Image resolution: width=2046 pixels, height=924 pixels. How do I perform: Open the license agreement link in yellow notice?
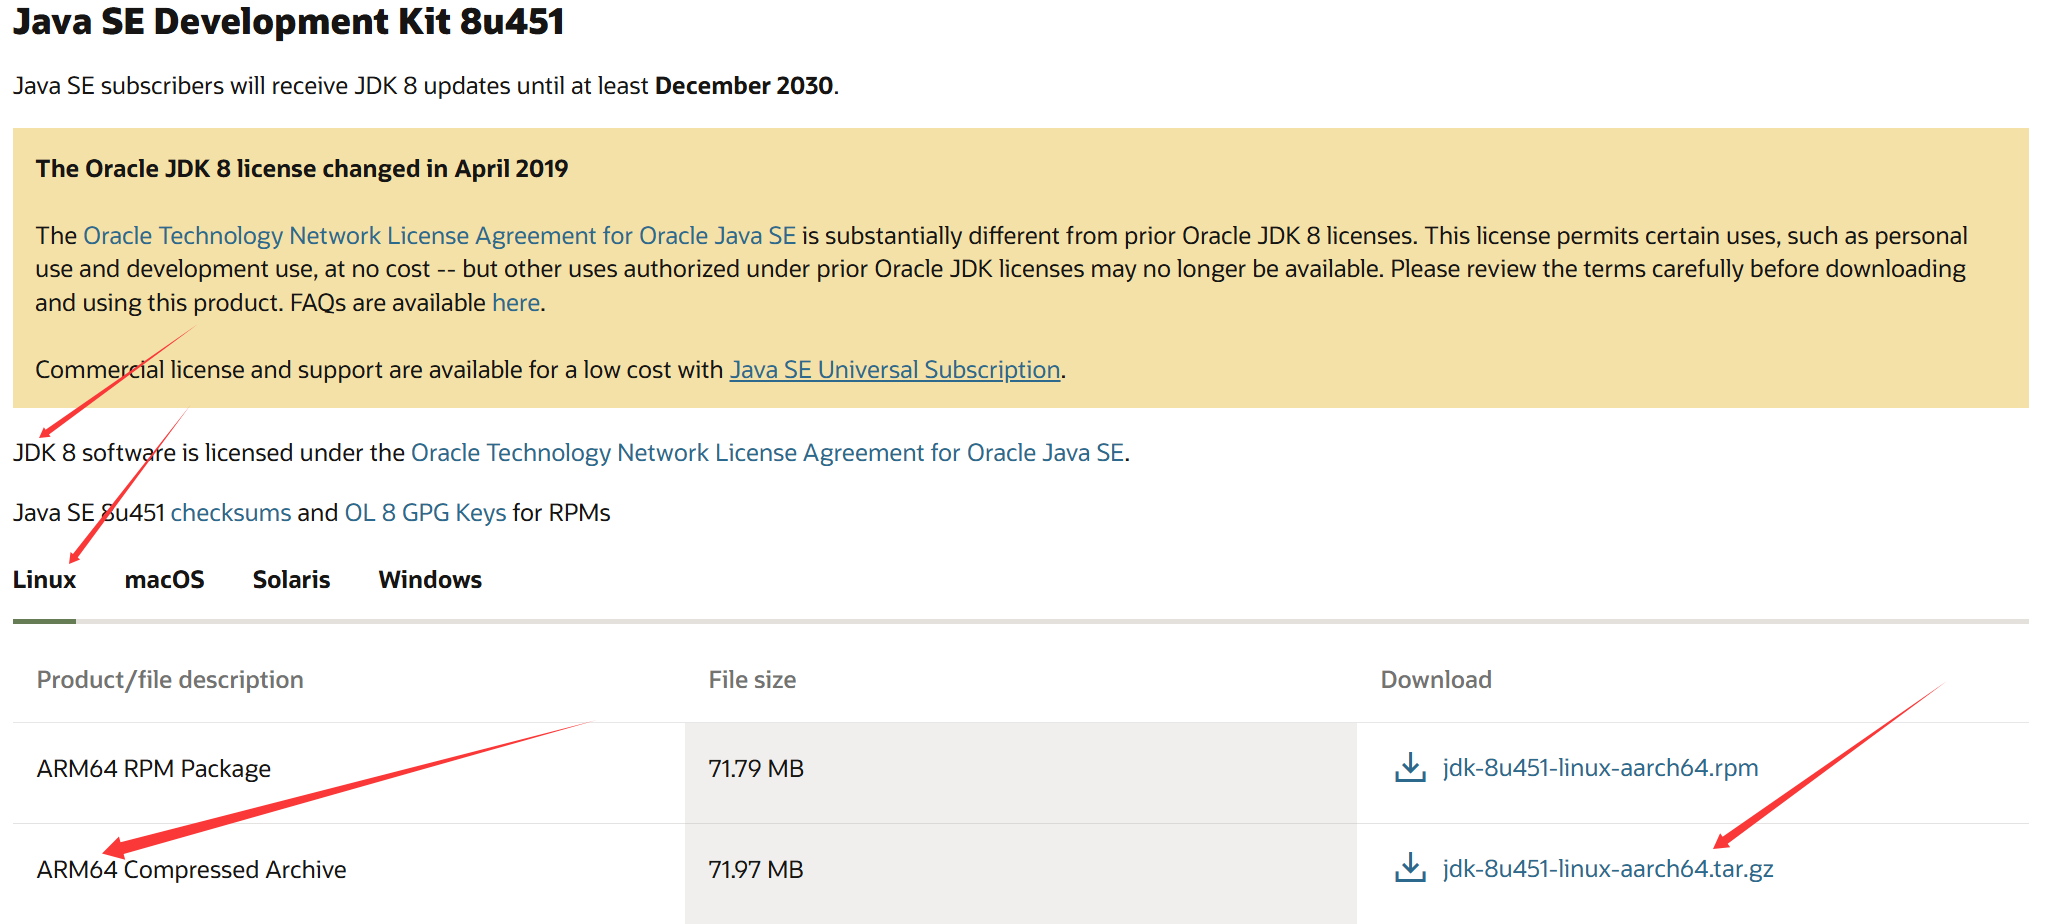[x=440, y=236]
